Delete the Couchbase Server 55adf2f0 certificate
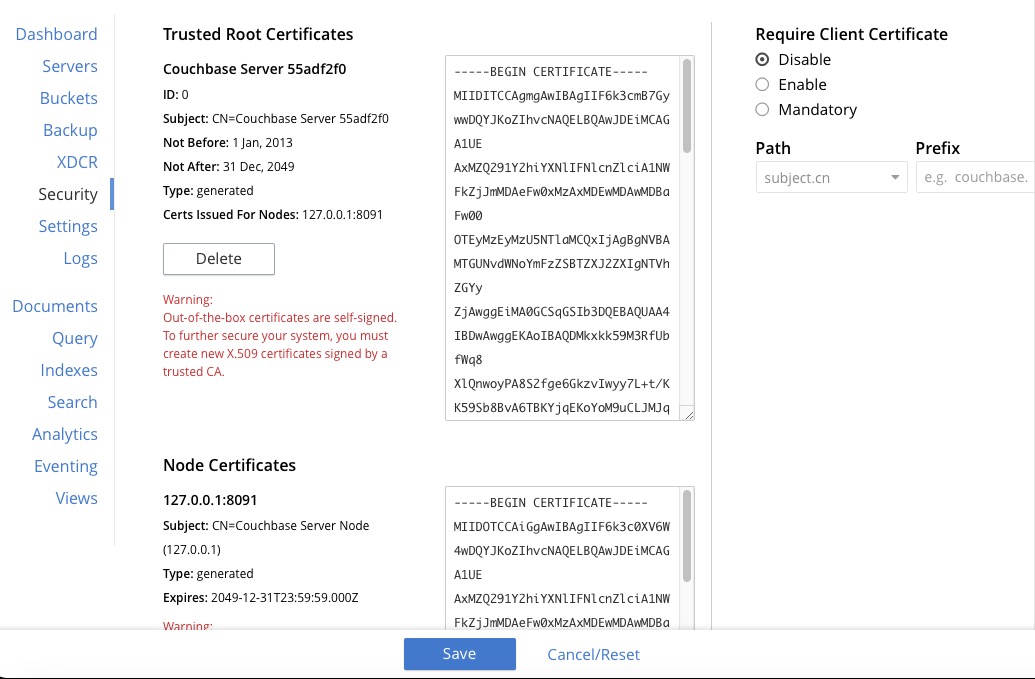Viewport: 1035px width, 679px height. tap(218, 258)
